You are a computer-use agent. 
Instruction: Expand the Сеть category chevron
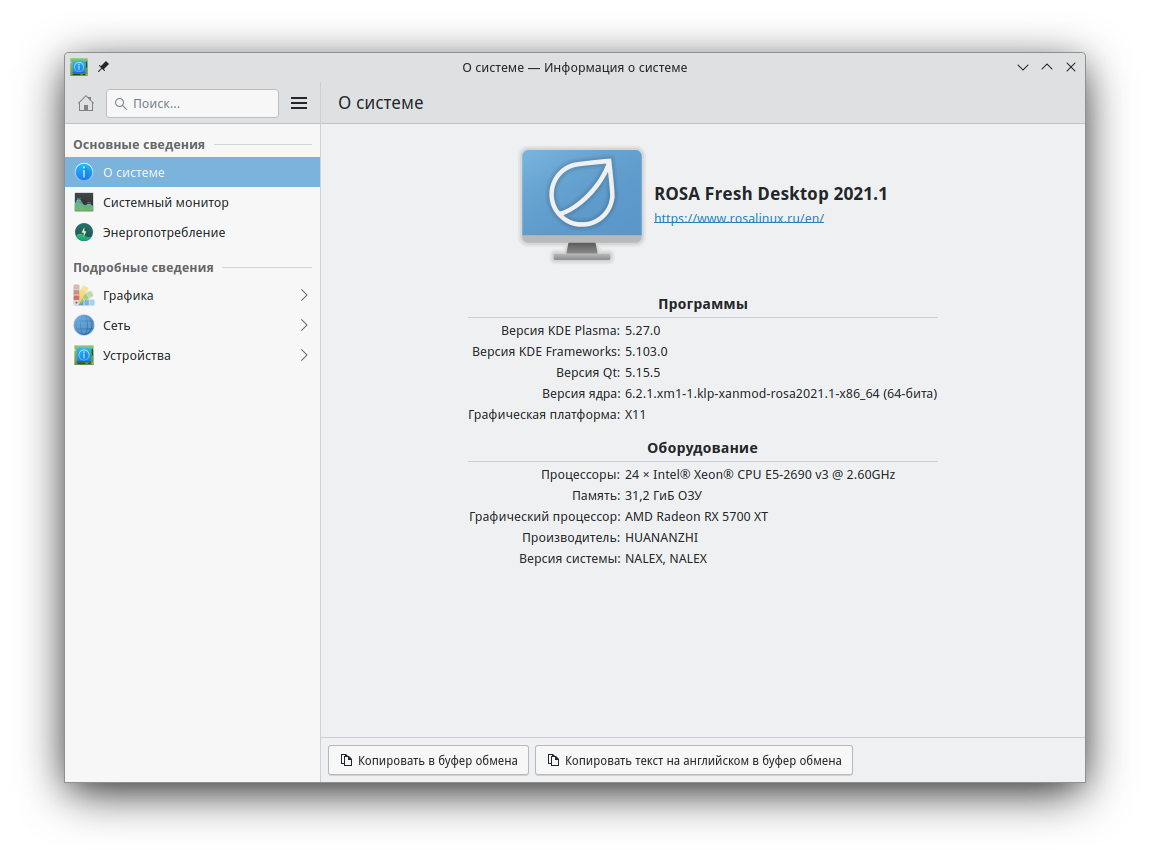(304, 326)
